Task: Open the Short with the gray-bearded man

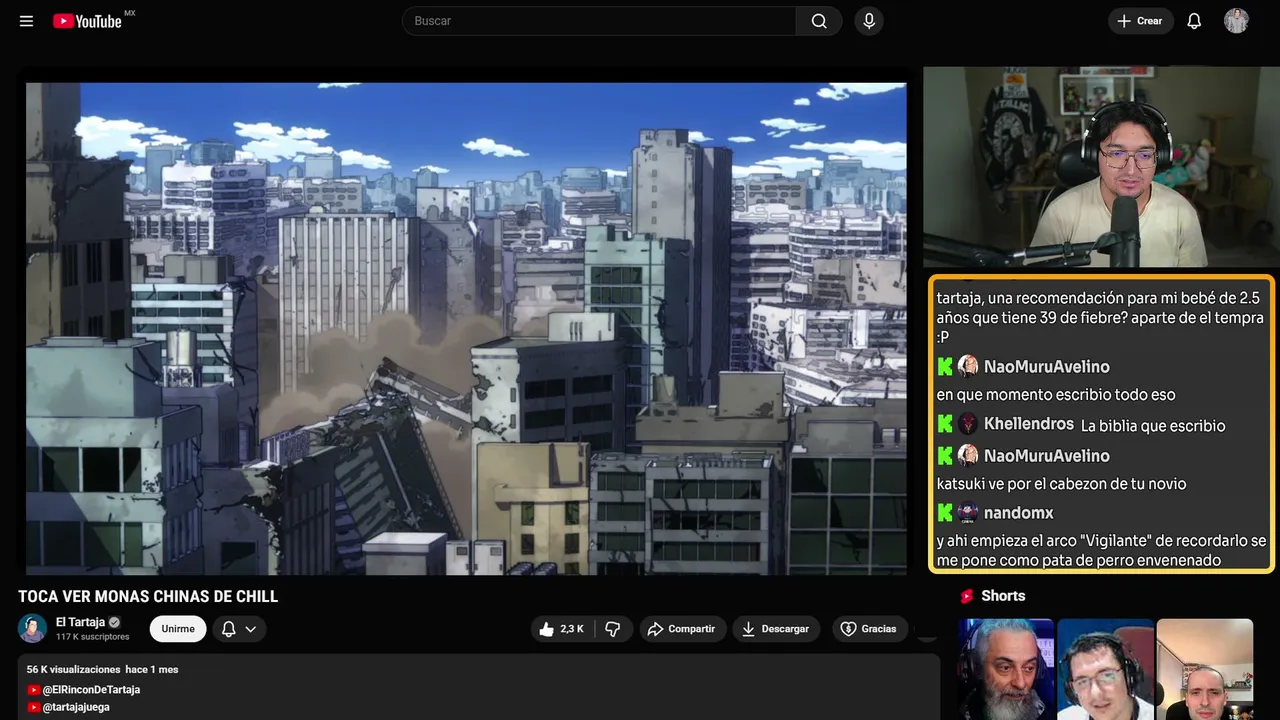Action: point(1005,669)
